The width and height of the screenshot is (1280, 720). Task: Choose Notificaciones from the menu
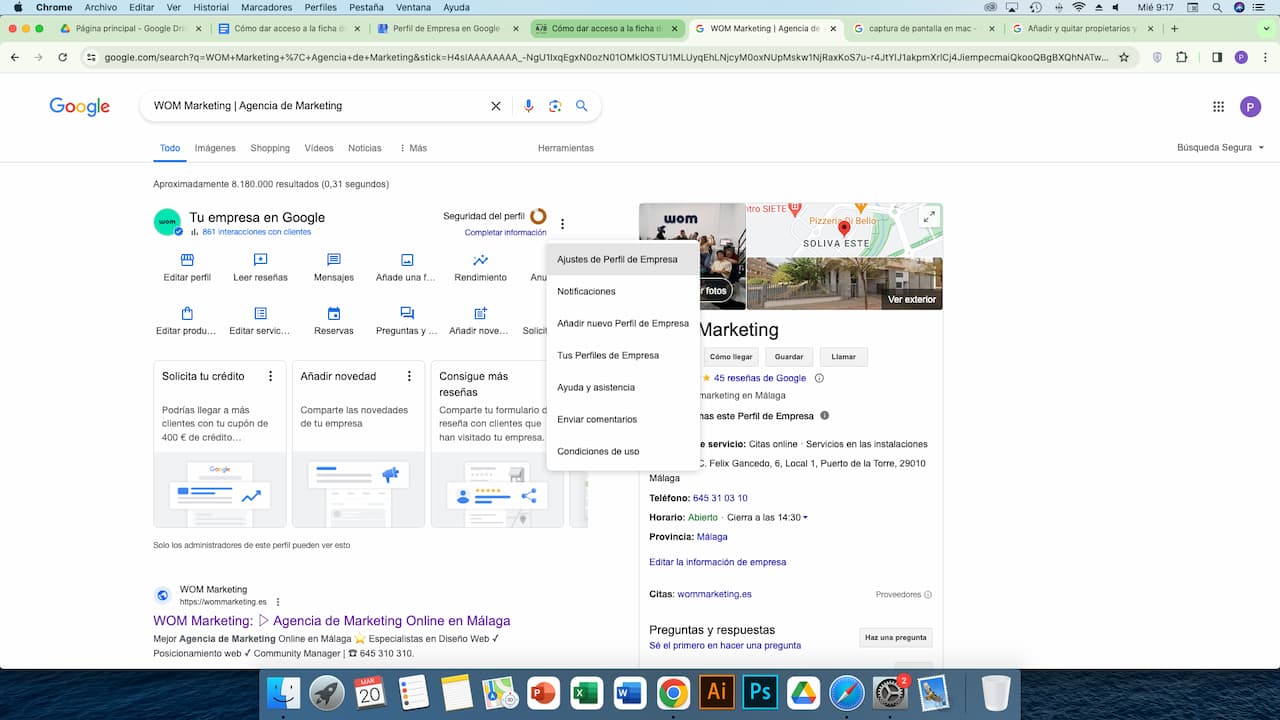pyautogui.click(x=586, y=291)
